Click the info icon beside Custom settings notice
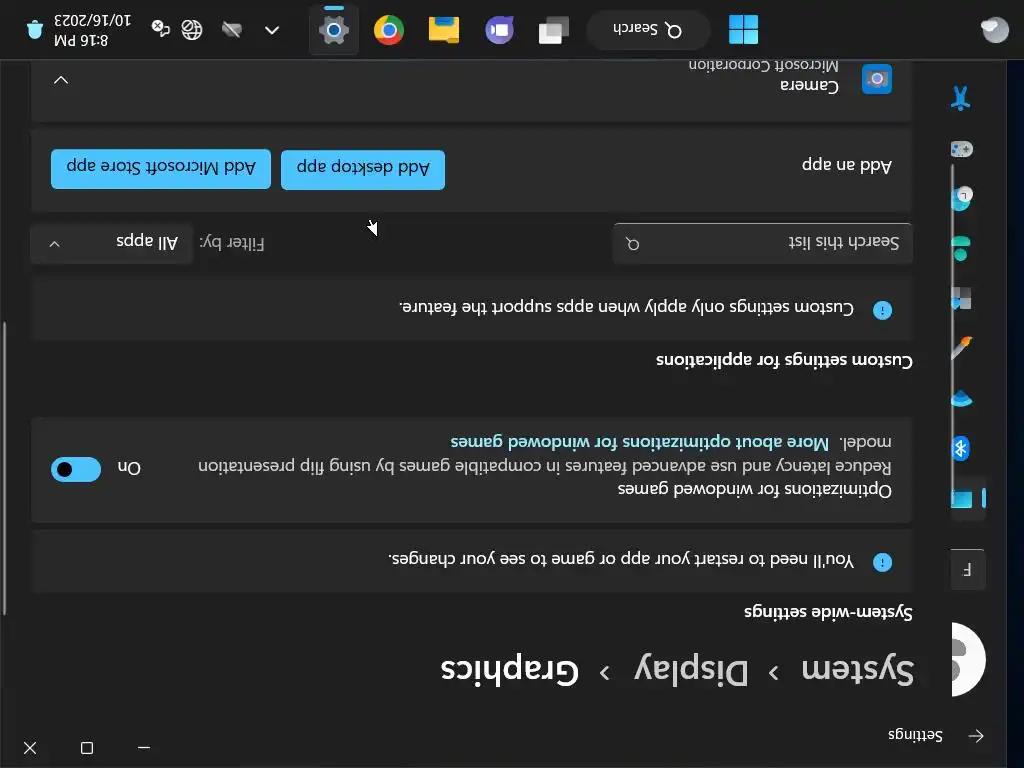1024x768 pixels. point(882,310)
